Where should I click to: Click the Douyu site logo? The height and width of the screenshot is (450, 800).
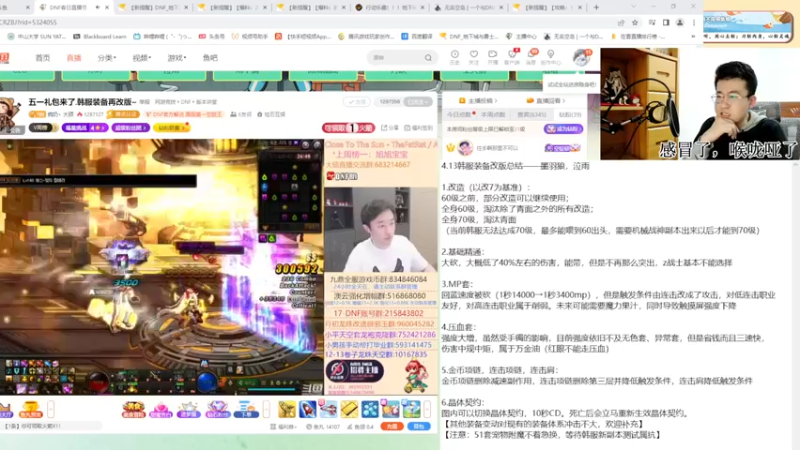5,58
